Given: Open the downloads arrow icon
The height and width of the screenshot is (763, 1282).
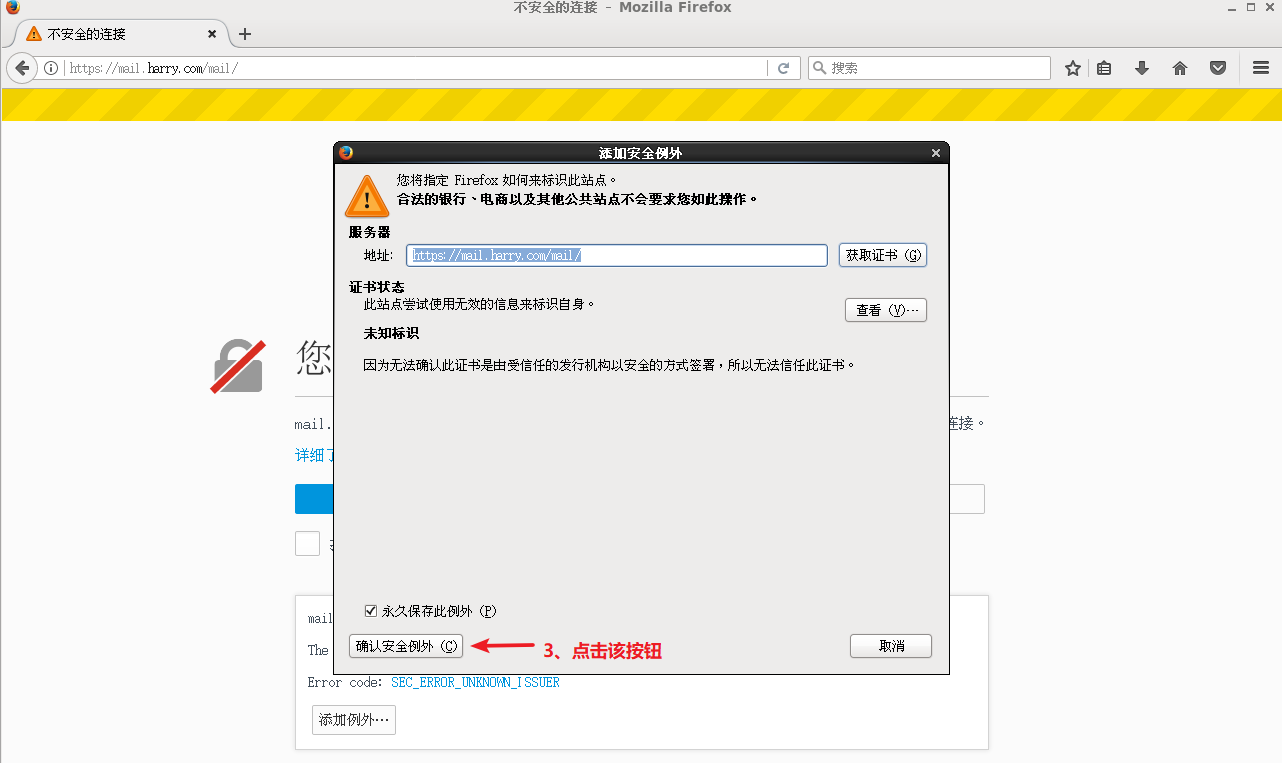Looking at the screenshot, I should 1142,68.
